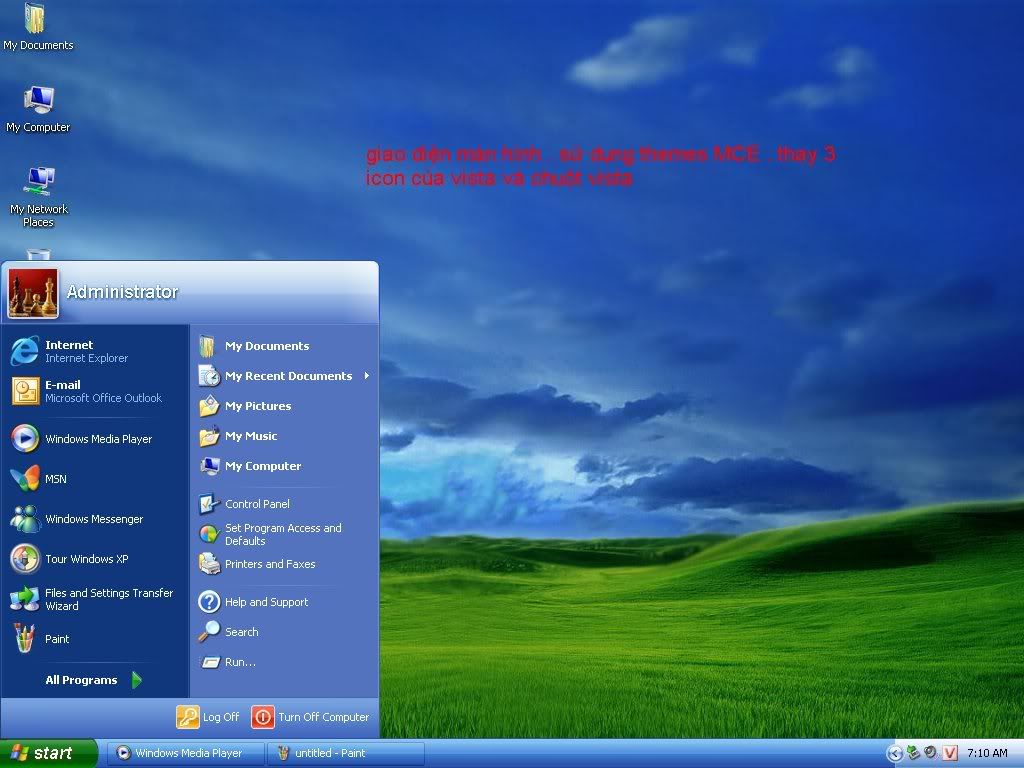Image resolution: width=1024 pixels, height=768 pixels.
Task: Open Help and Support
Action: coord(285,602)
